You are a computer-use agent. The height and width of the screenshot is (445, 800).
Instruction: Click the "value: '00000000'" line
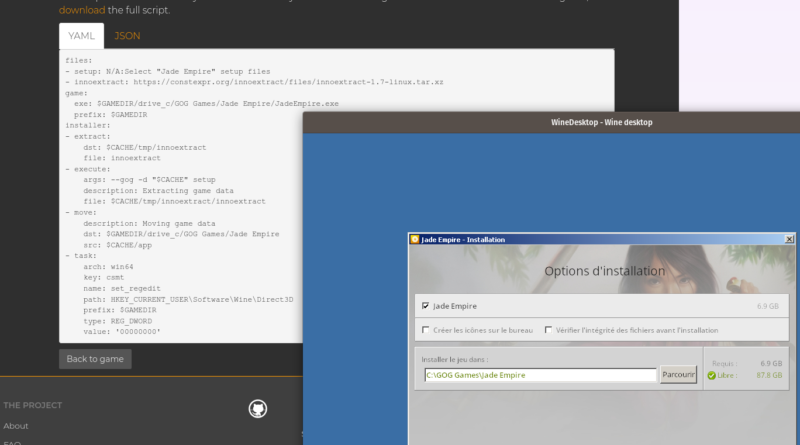pyautogui.click(x=122, y=332)
